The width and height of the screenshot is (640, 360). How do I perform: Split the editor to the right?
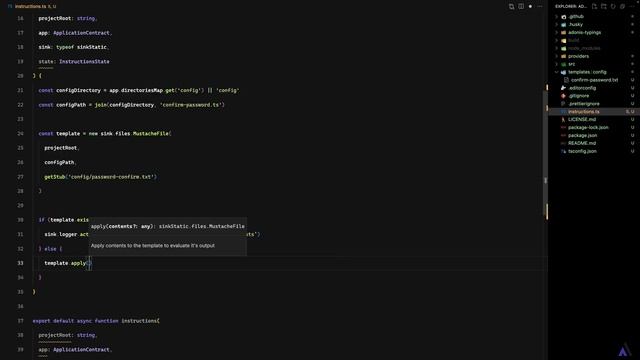pyautogui.click(x=521, y=7)
